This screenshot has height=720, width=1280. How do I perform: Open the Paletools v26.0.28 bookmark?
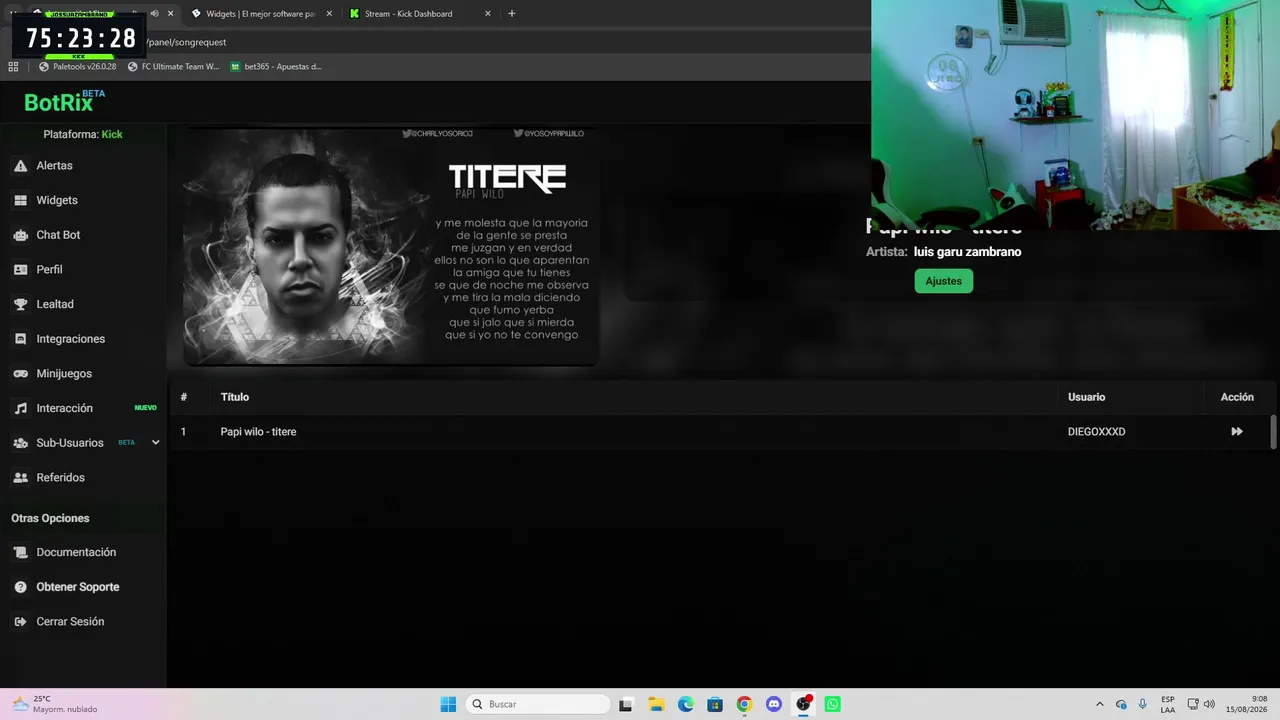tap(77, 67)
